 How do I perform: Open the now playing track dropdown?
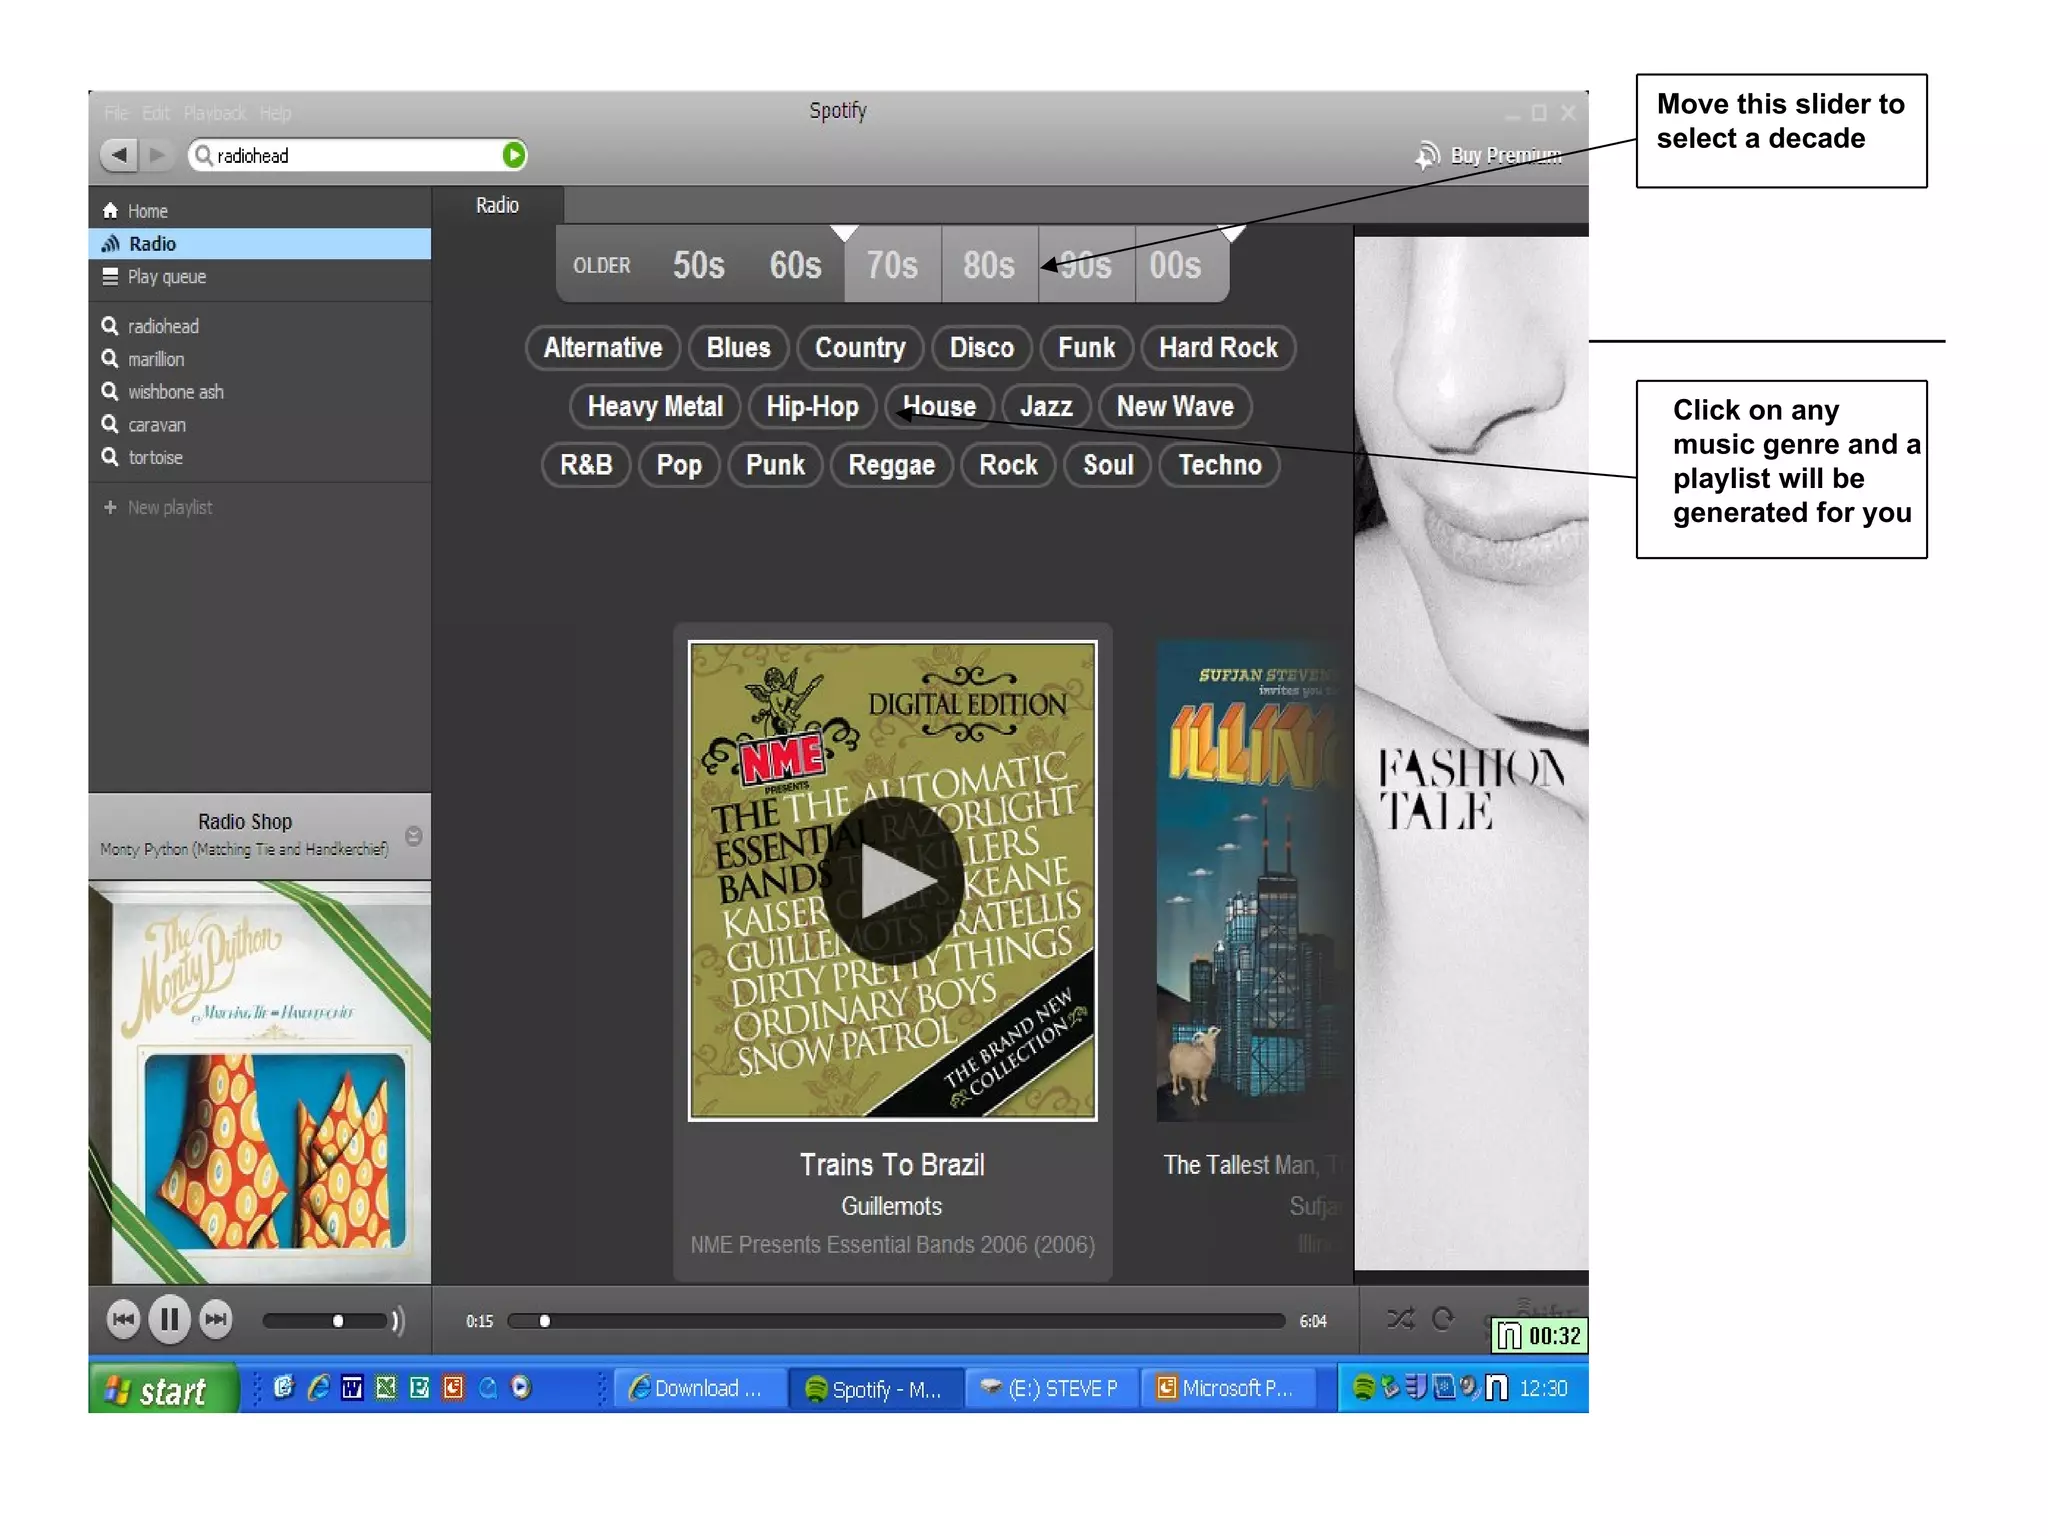[x=413, y=836]
